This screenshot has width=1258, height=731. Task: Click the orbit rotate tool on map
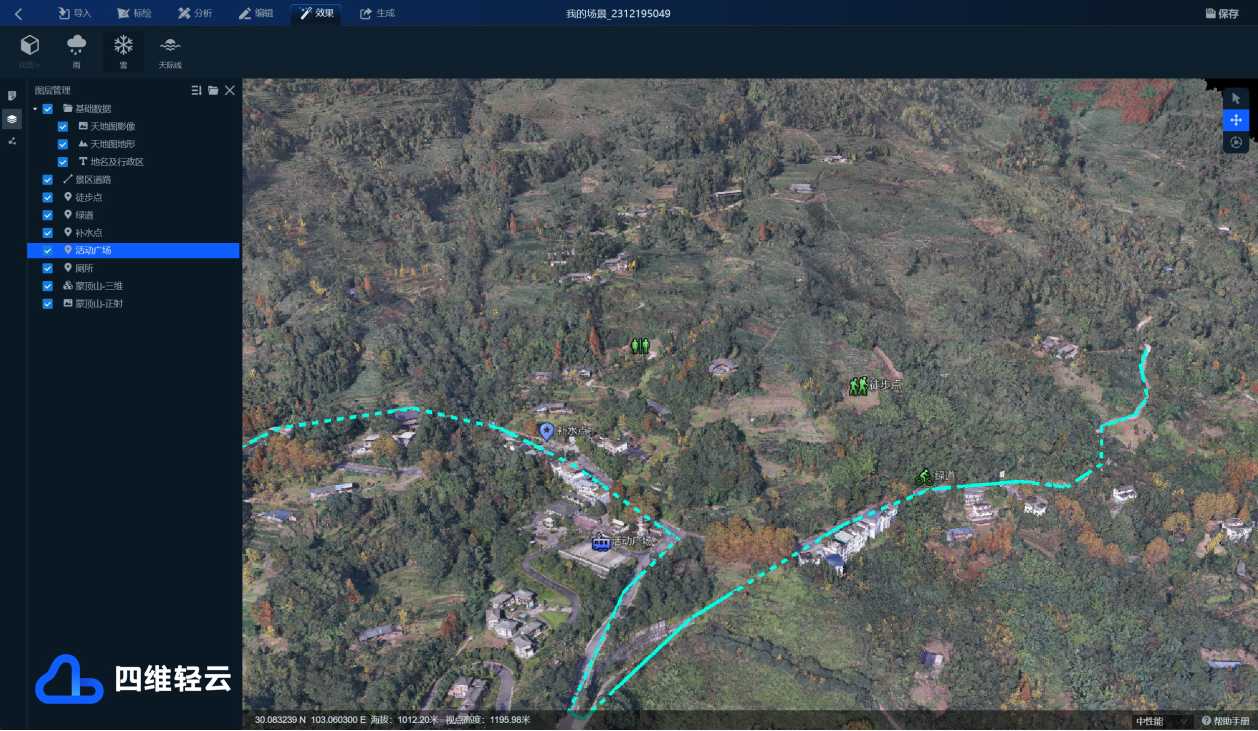click(x=1236, y=142)
